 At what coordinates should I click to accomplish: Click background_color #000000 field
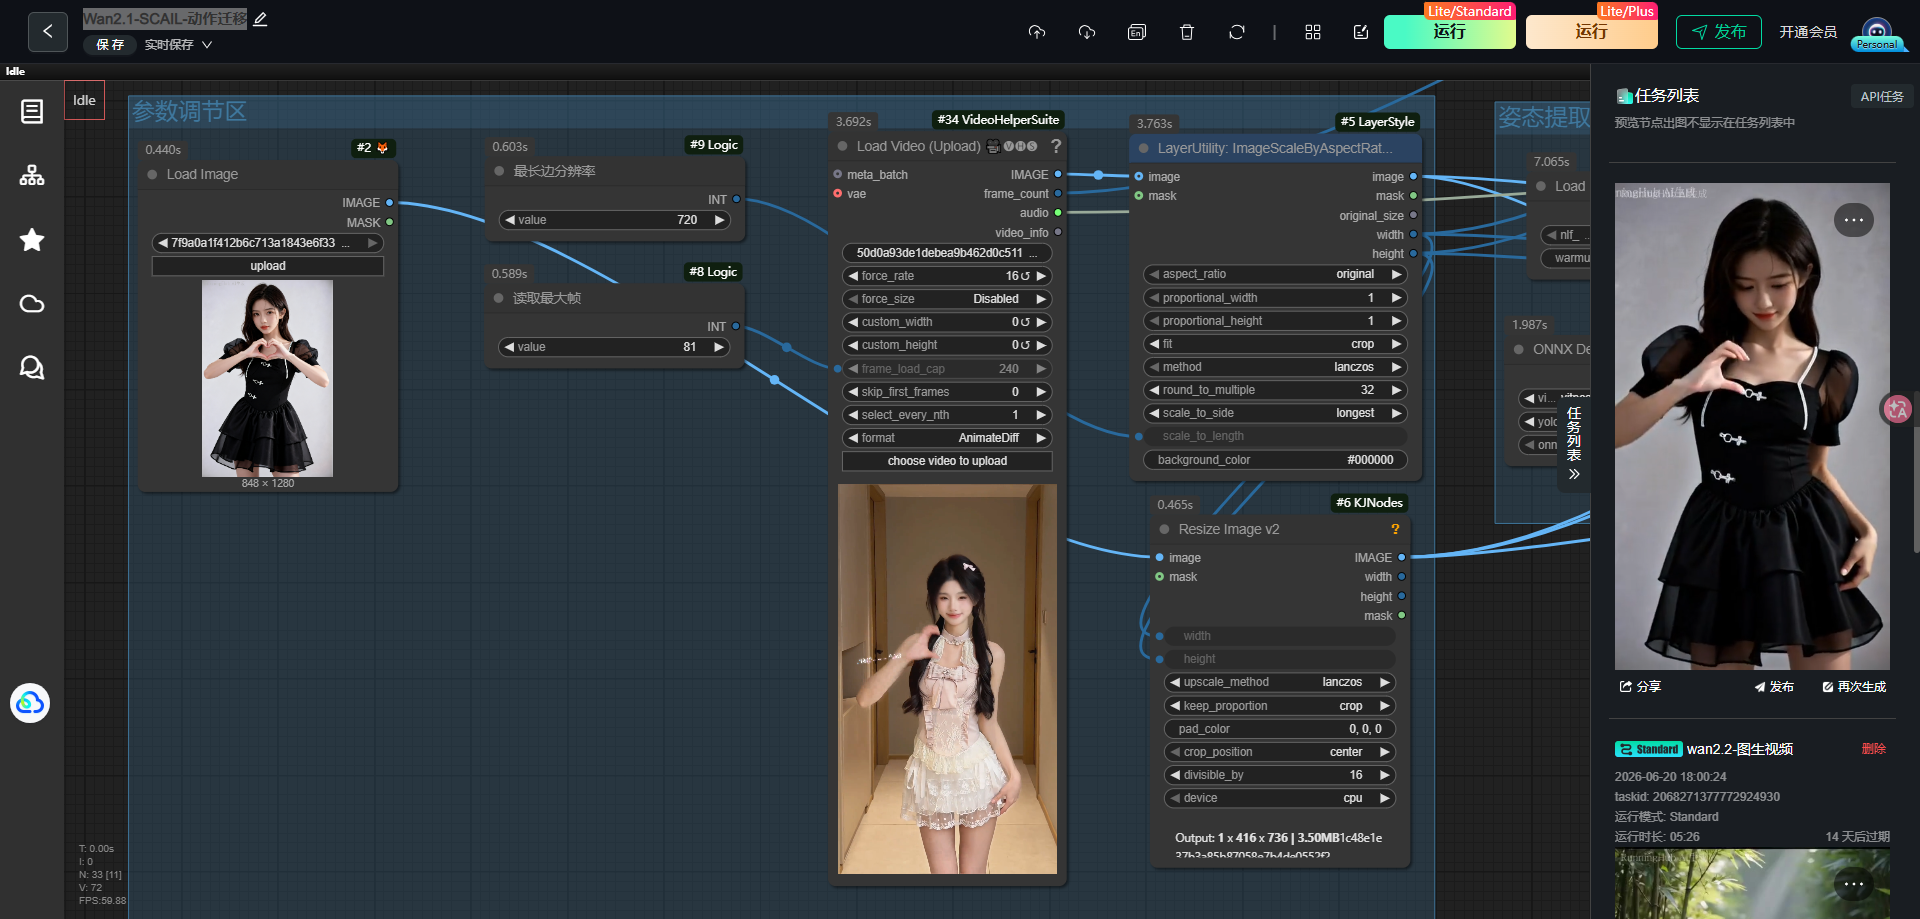tap(1275, 460)
